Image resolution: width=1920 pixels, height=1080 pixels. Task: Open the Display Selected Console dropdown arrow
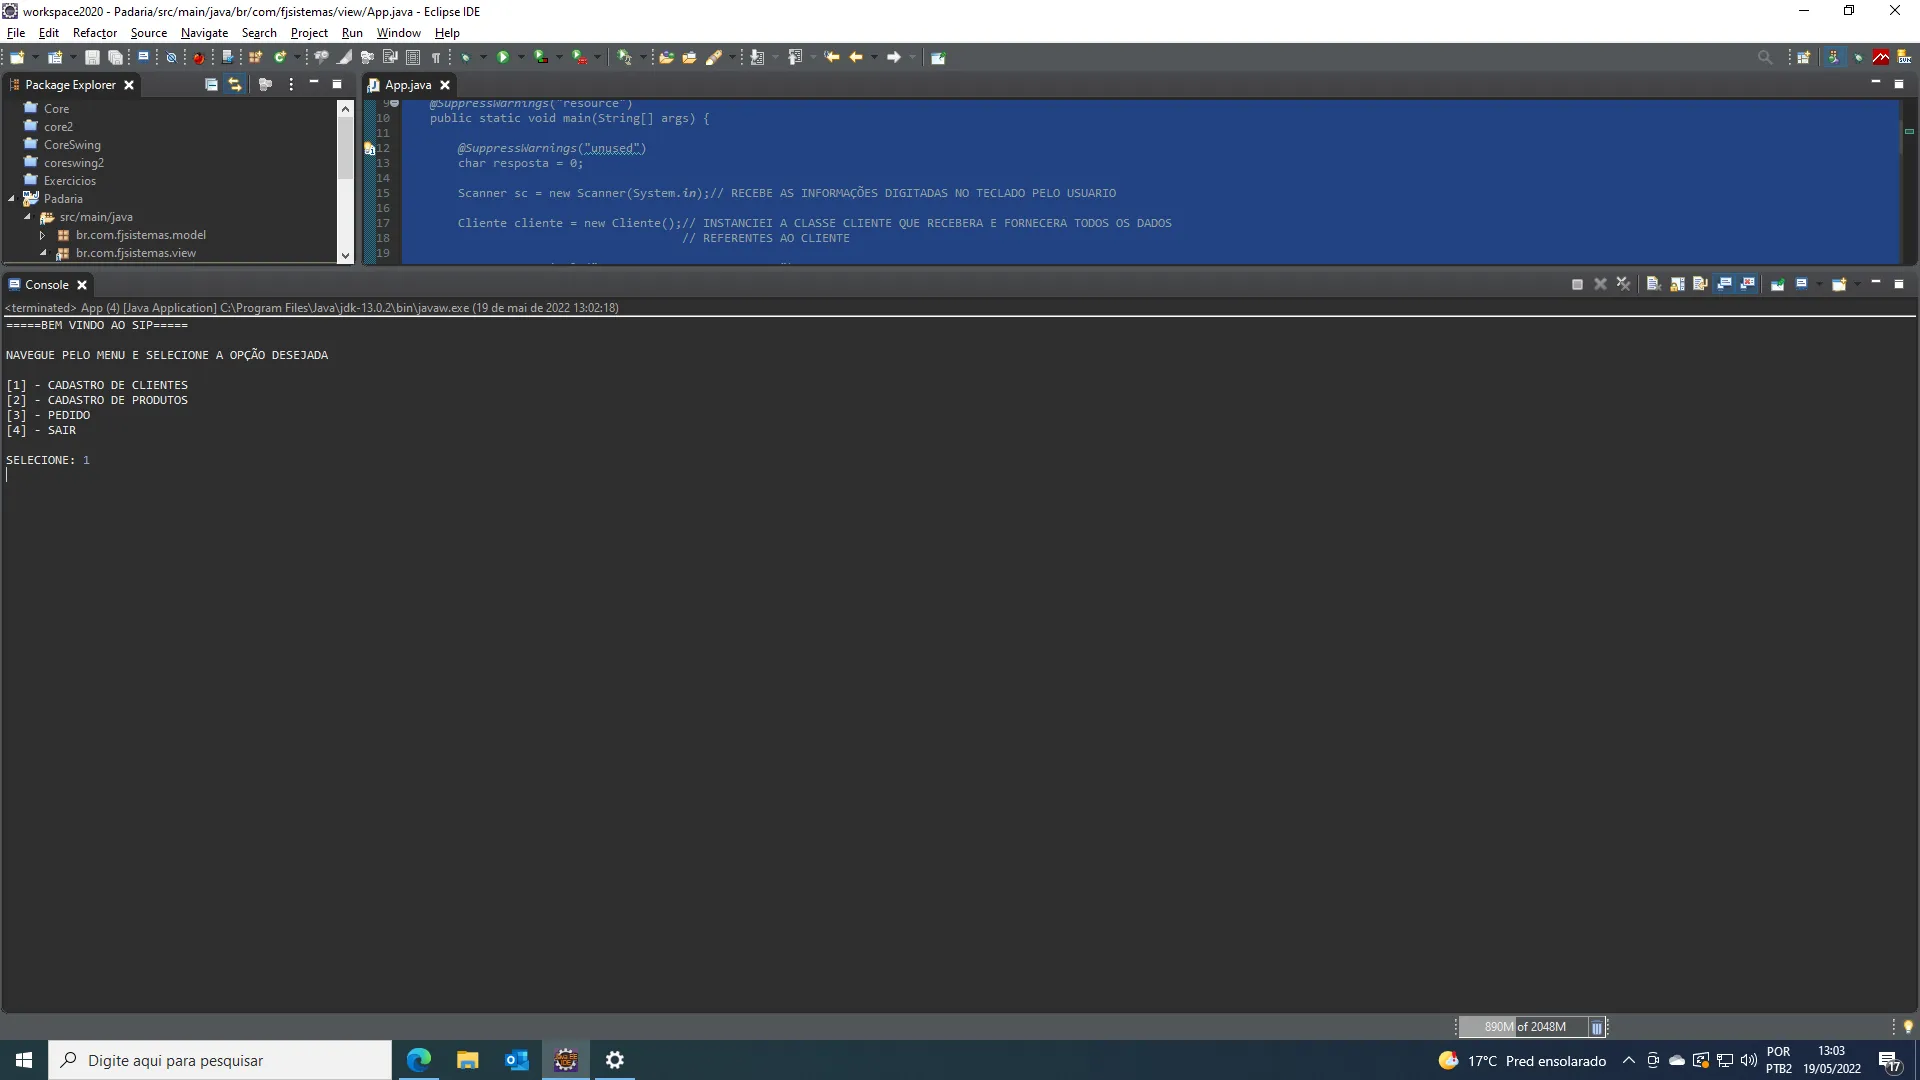click(x=1818, y=285)
